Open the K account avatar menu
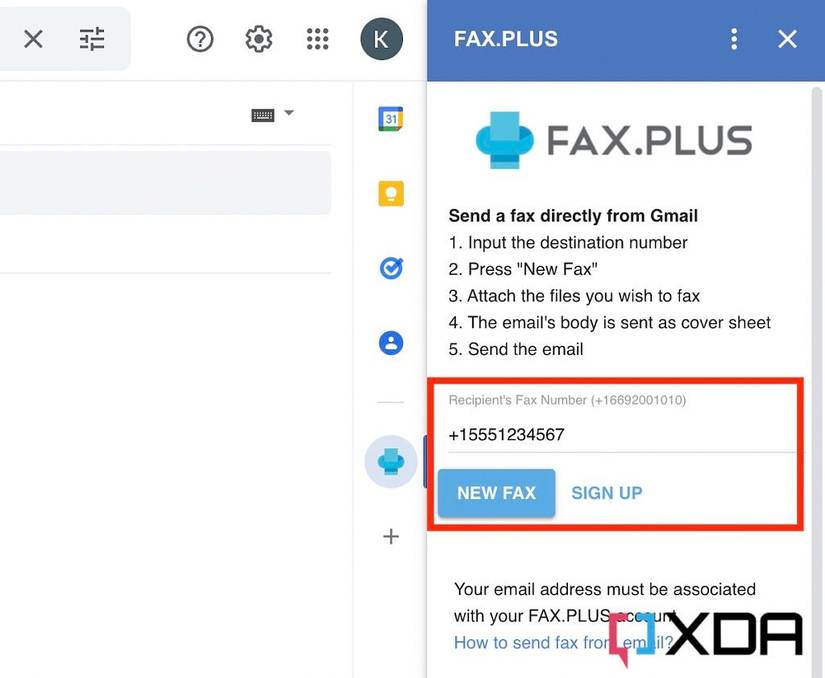Viewport: 825px width, 678px height. 381,39
